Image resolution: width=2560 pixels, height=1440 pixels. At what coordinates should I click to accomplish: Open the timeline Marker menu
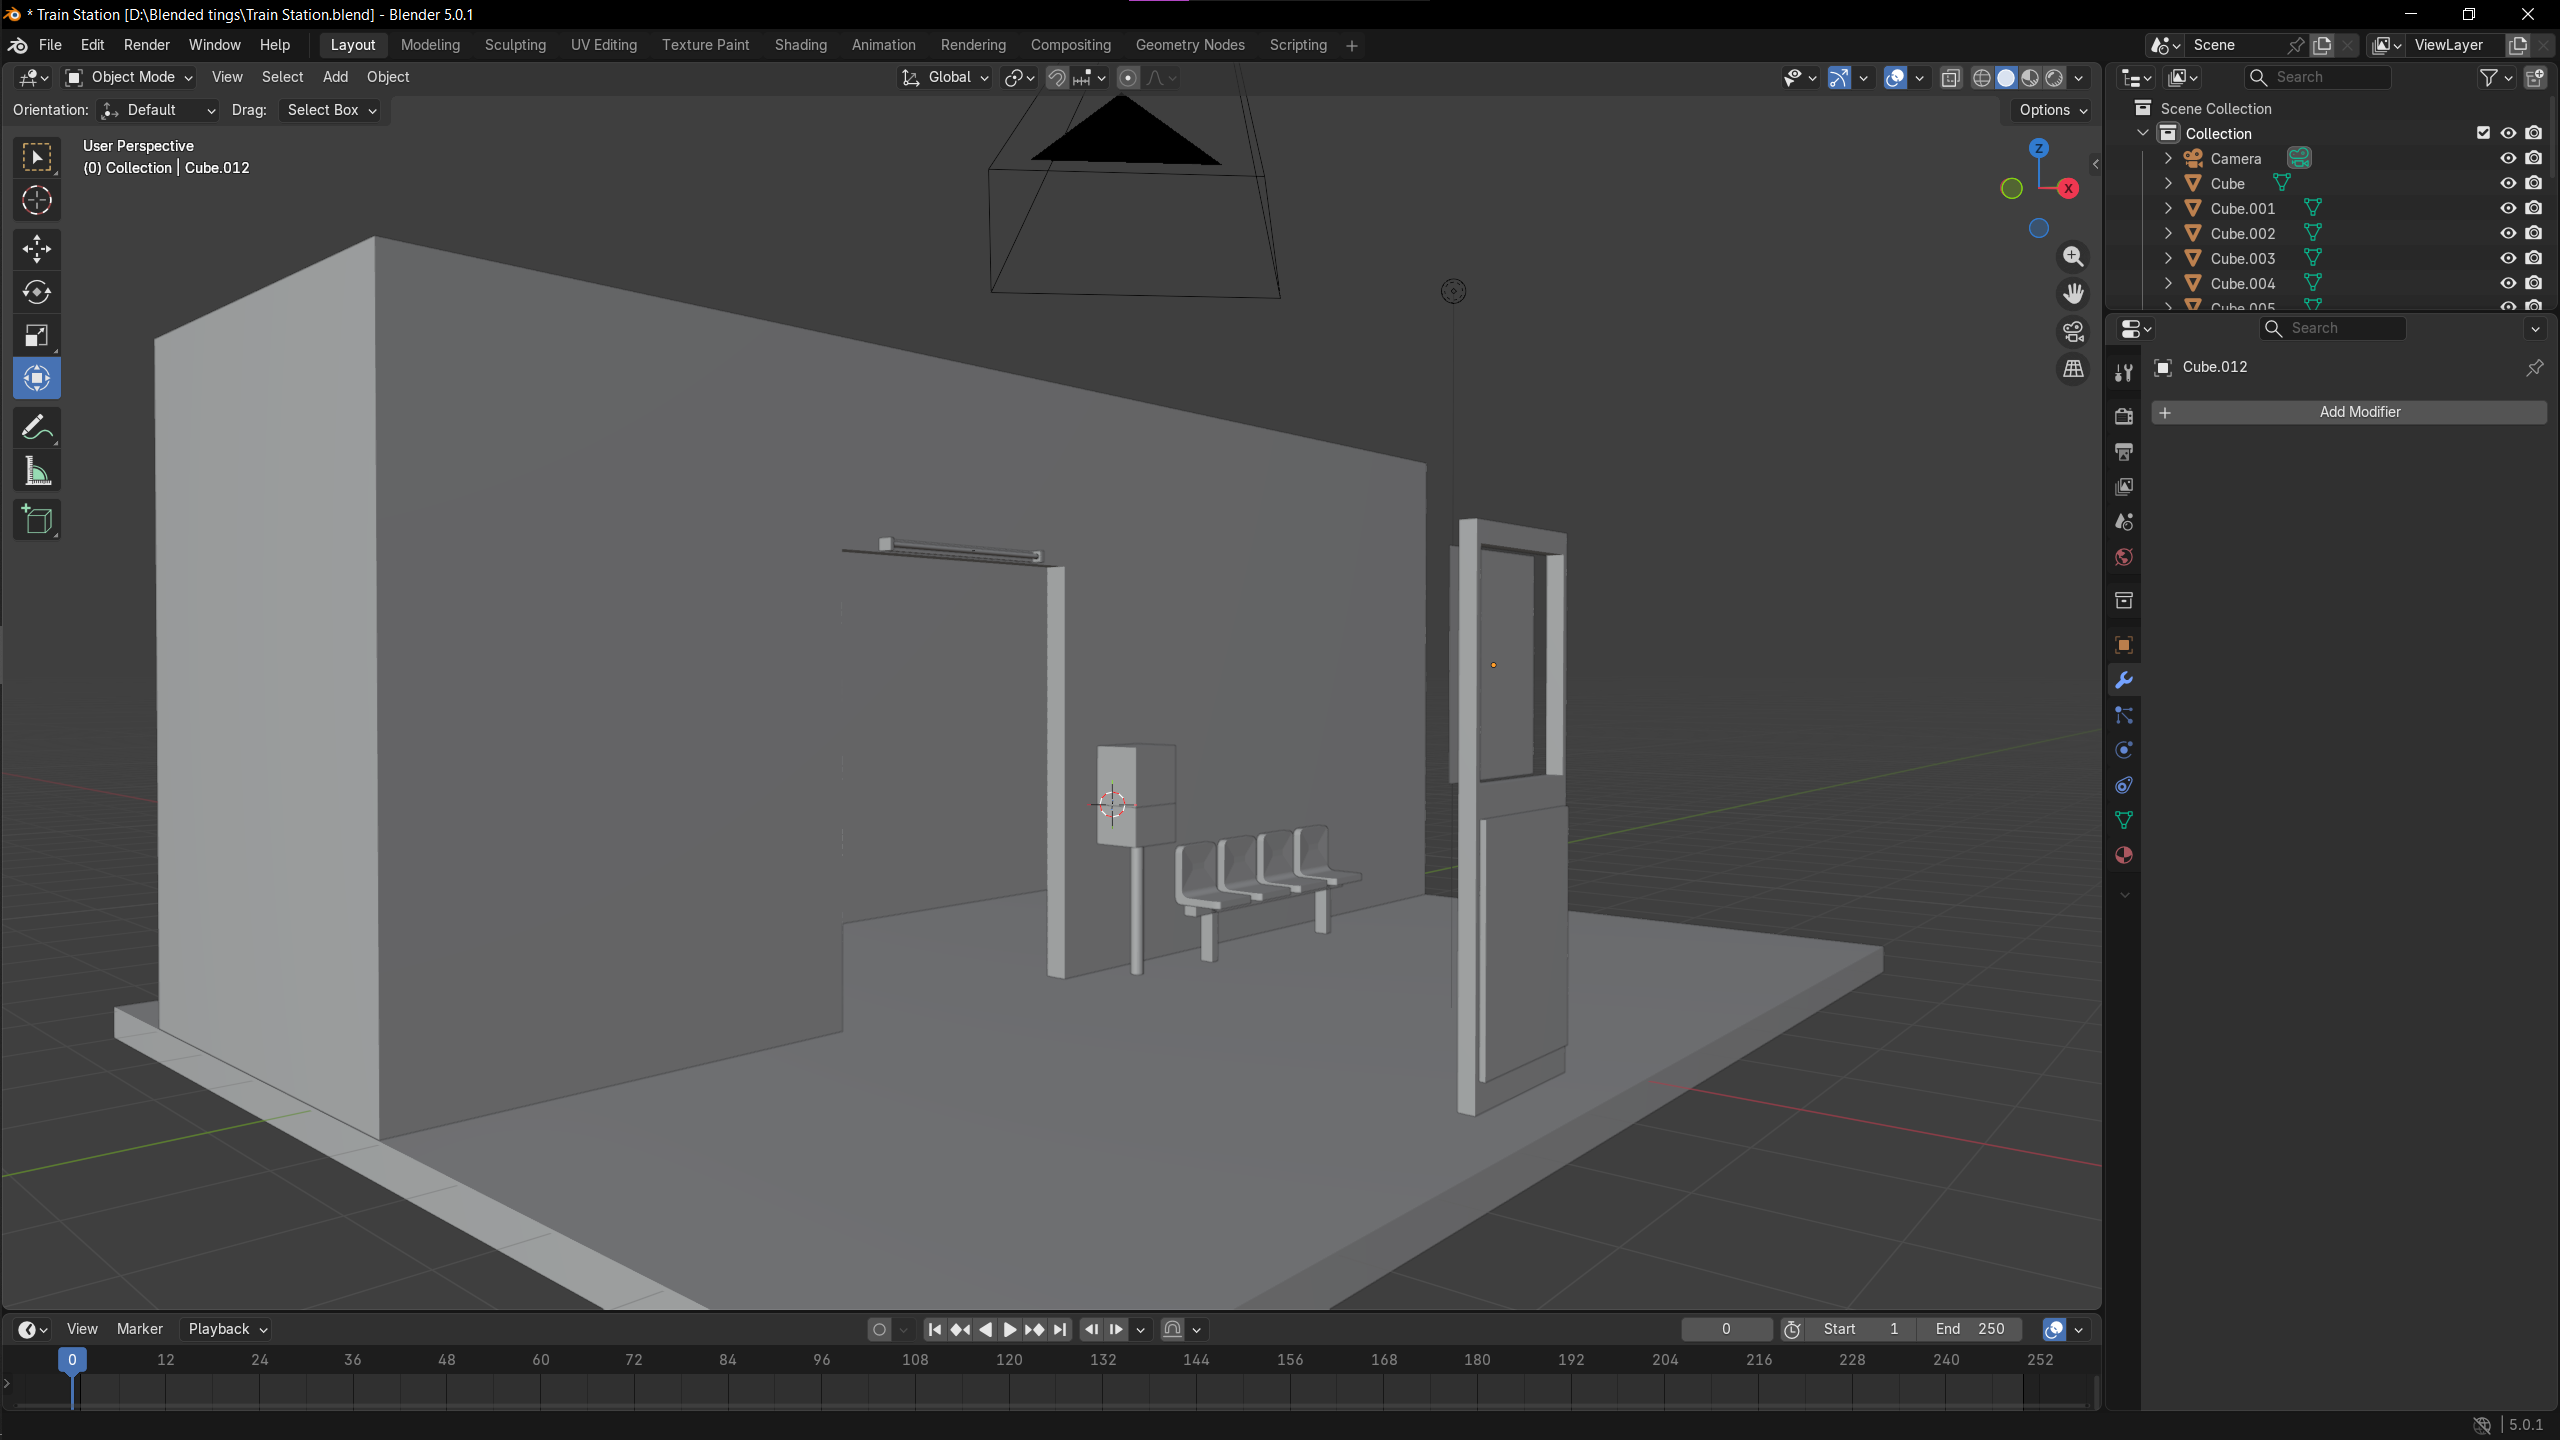[x=140, y=1329]
